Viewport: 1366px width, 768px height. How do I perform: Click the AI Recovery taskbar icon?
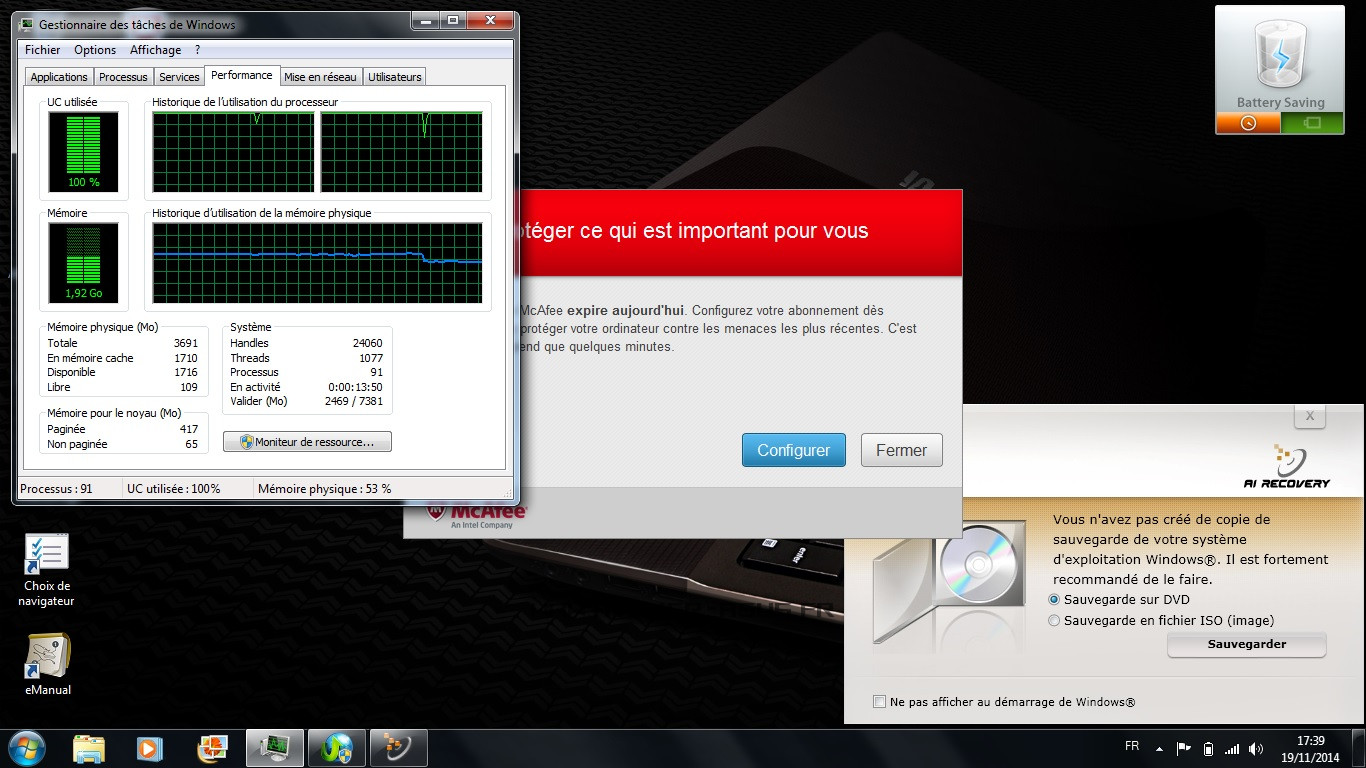click(398, 748)
